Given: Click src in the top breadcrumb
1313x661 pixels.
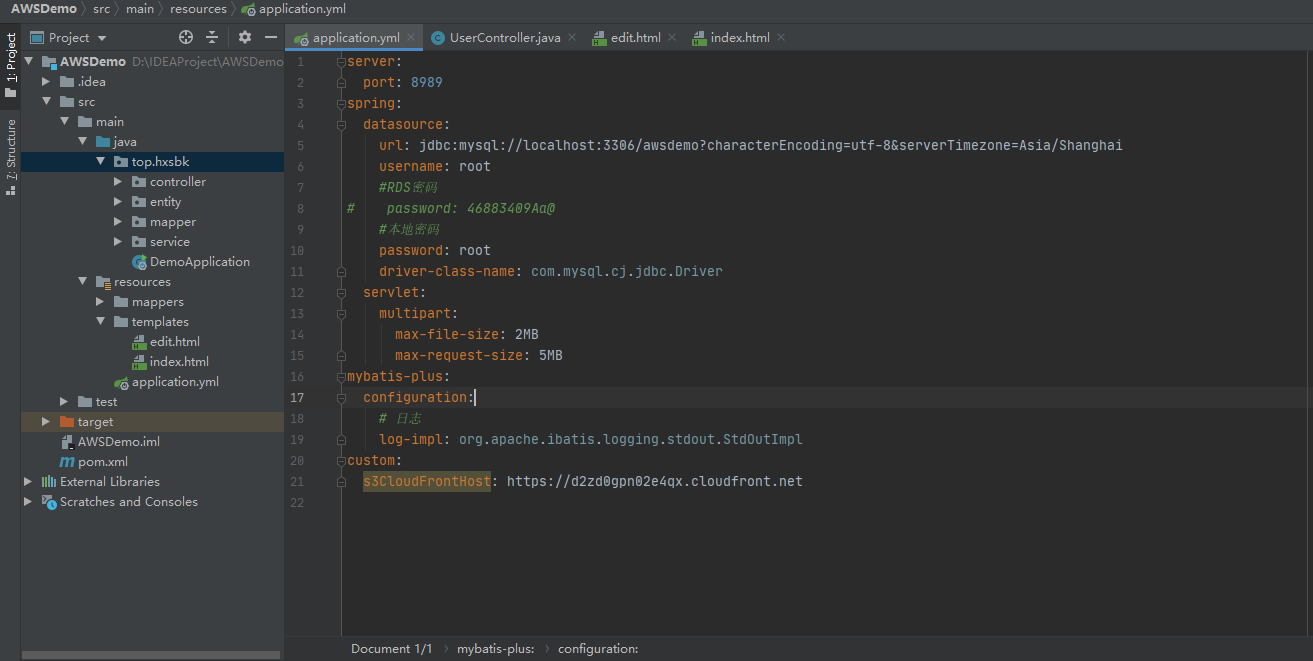Looking at the screenshot, I should 101,9.
